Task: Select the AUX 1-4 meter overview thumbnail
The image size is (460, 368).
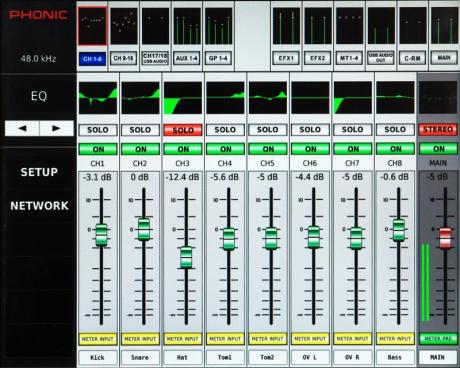Action: (187, 26)
